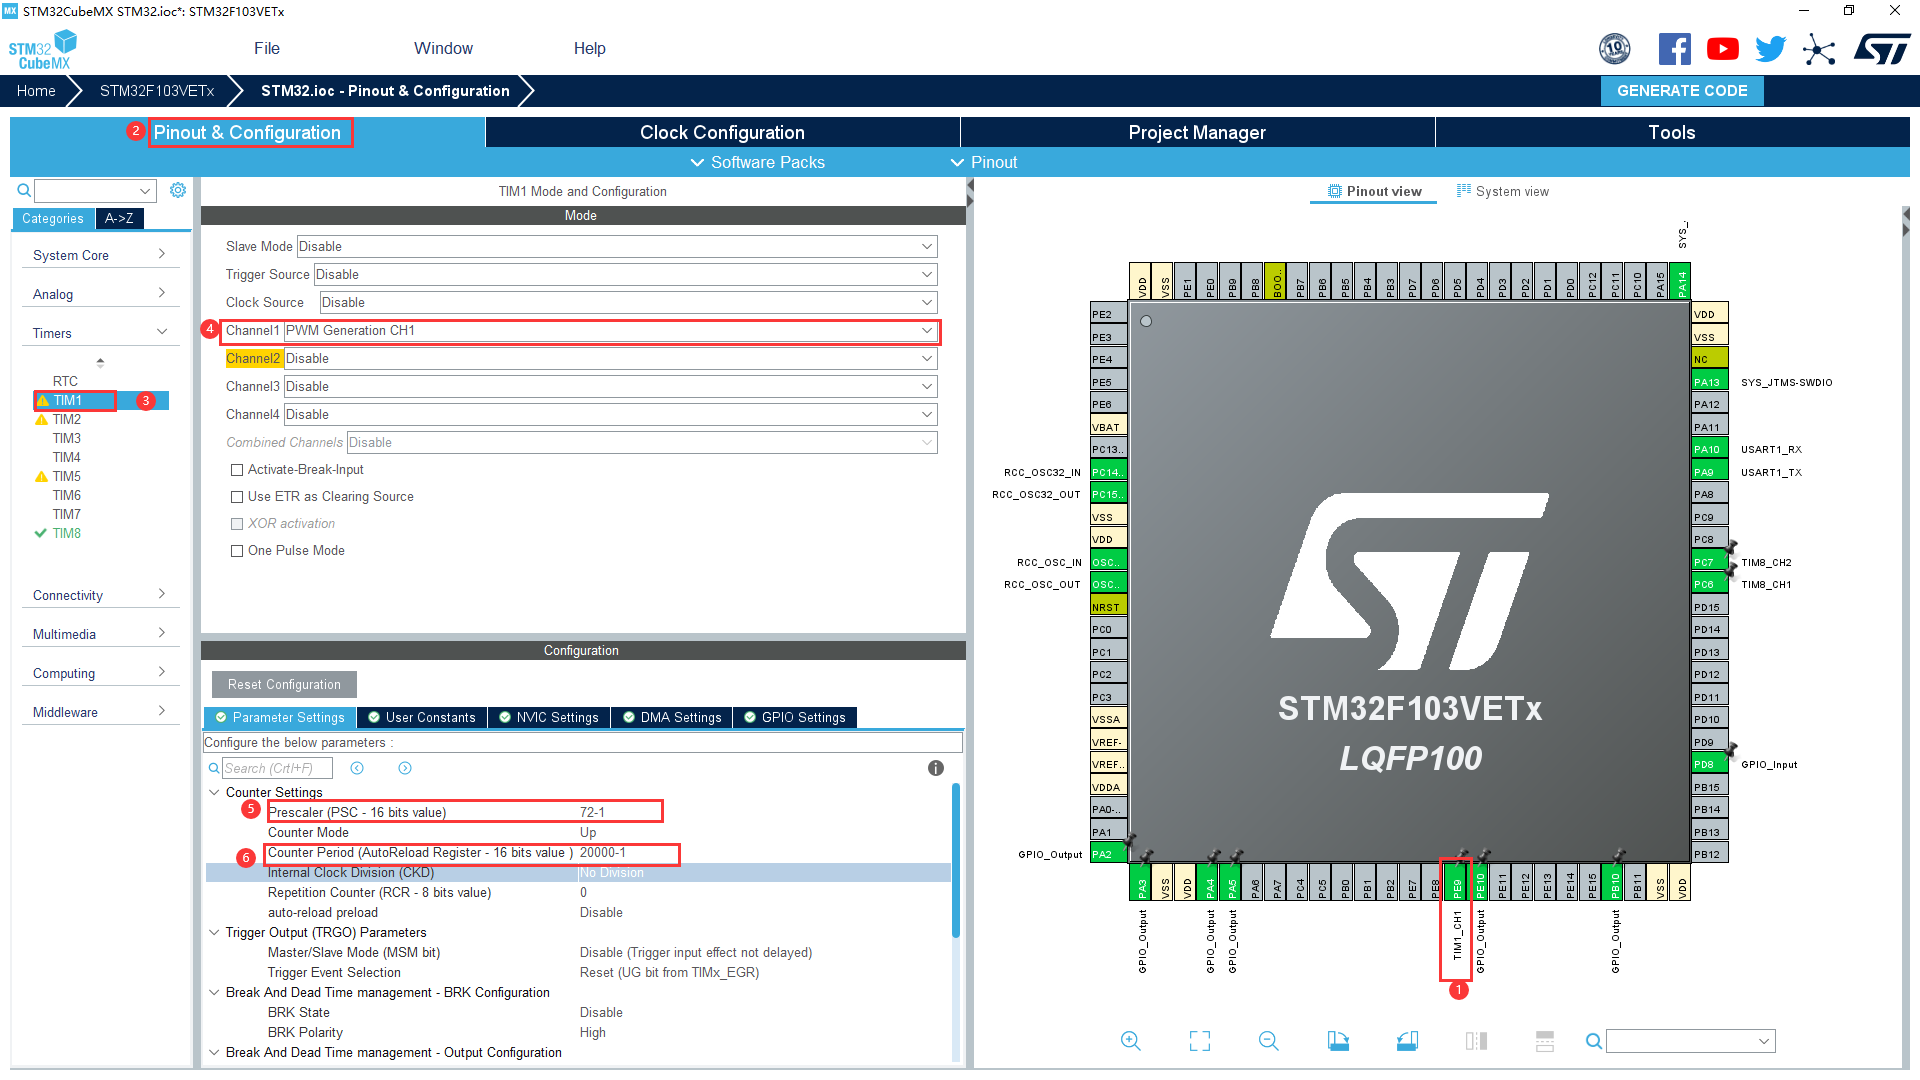Collapse the Counter Settings section
This screenshot has width=1920, height=1080.
tap(214, 791)
